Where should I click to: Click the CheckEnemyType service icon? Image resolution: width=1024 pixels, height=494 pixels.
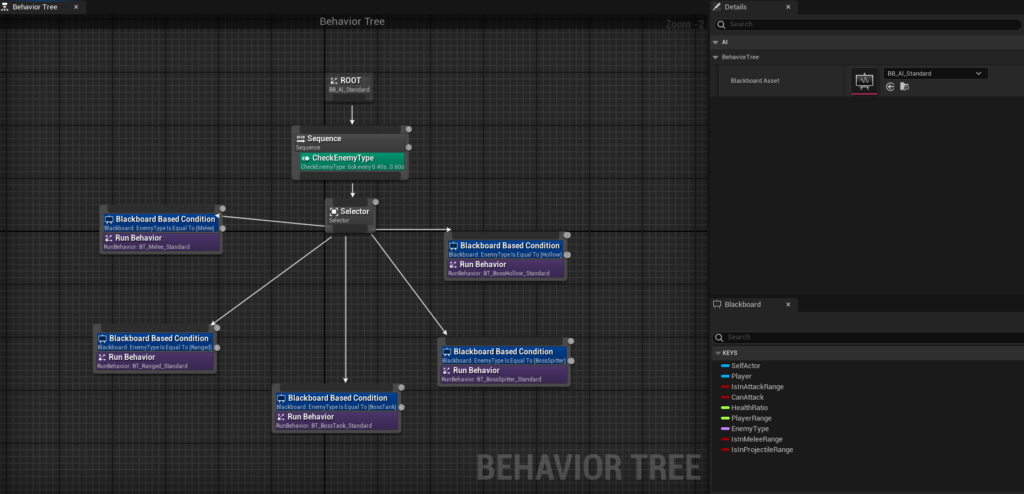click(x=305, y=158)
